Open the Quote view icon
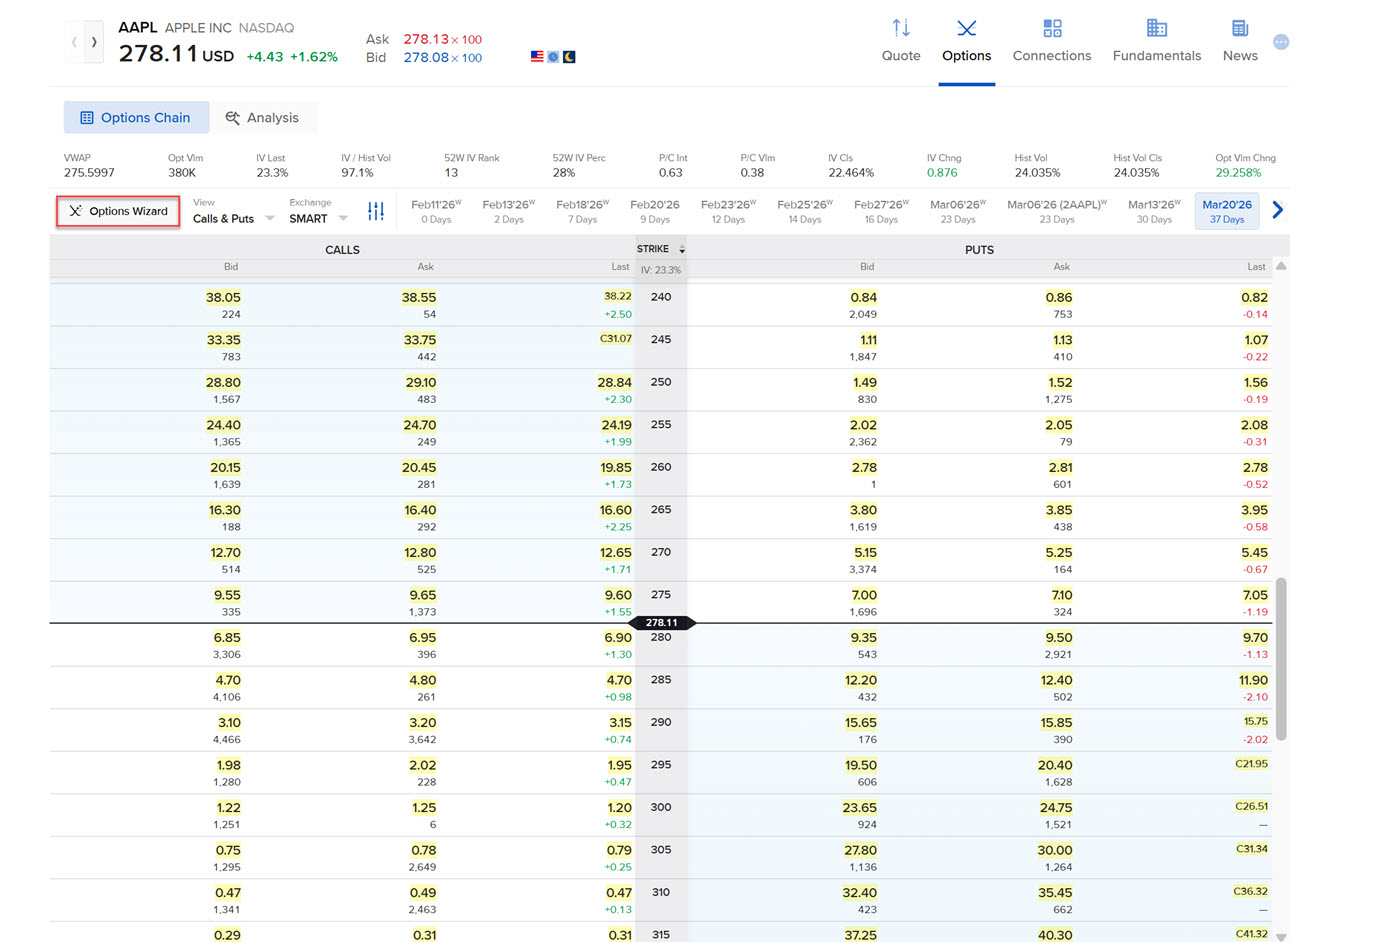The image size is (1400, 942). pos(900,29)
